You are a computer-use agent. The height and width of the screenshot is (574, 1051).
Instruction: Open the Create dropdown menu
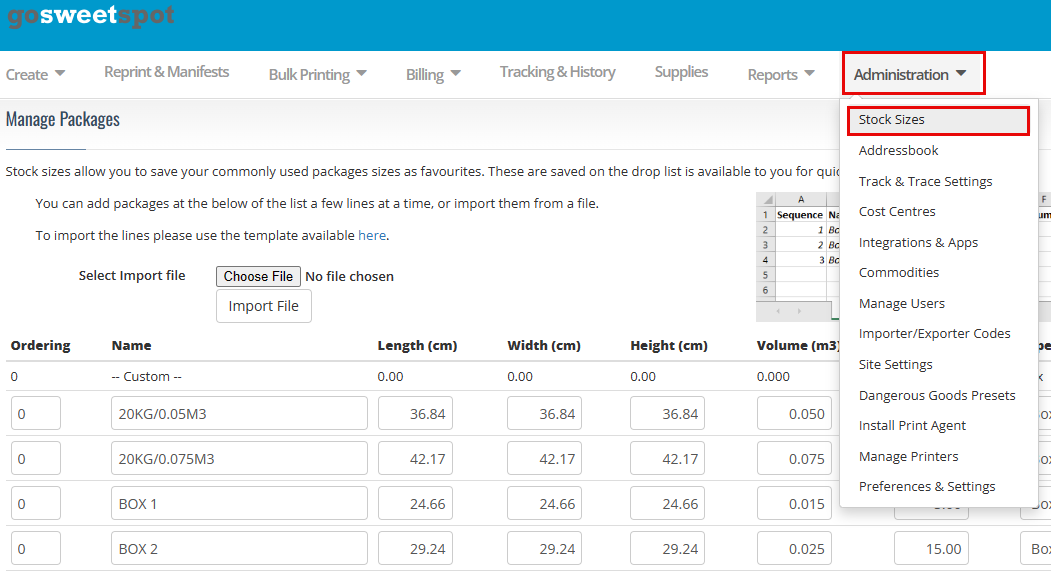click(x=35, y=74)
